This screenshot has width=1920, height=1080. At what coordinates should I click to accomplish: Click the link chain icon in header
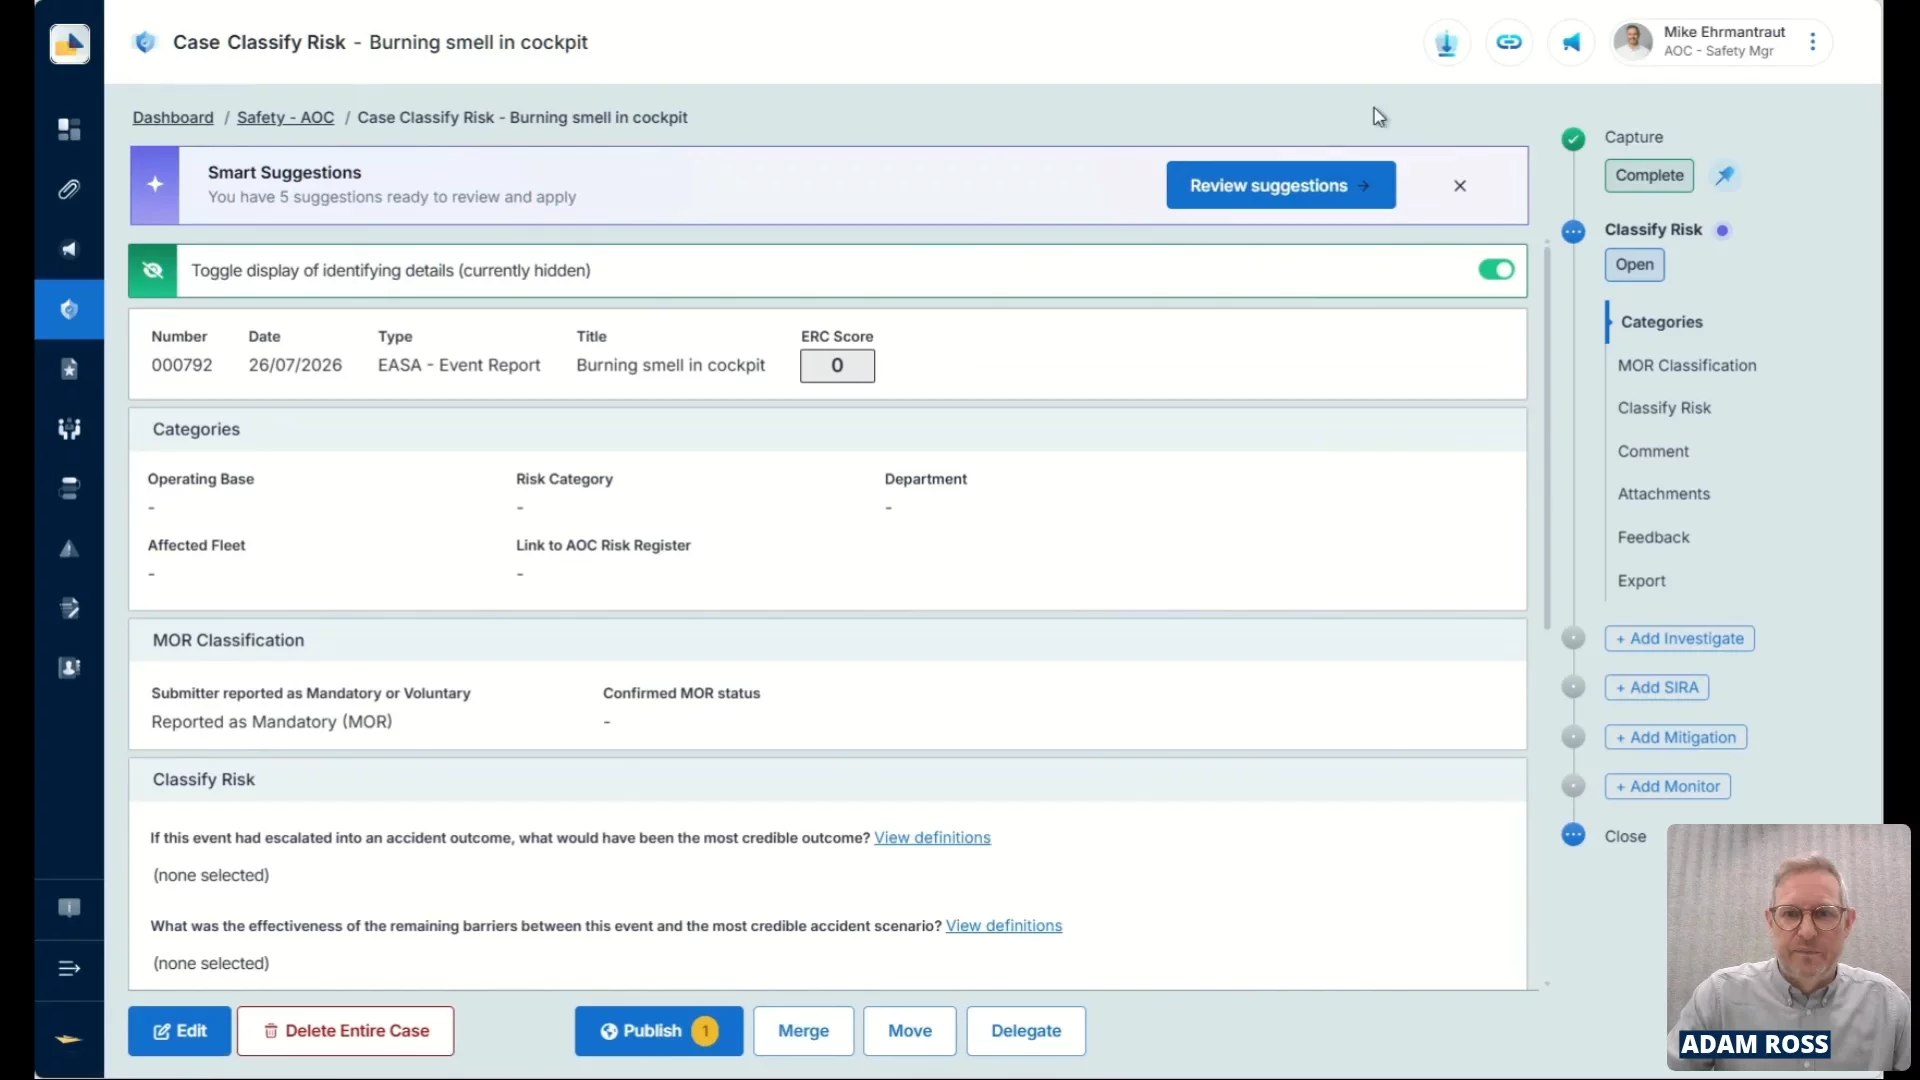coord(1509,42)
